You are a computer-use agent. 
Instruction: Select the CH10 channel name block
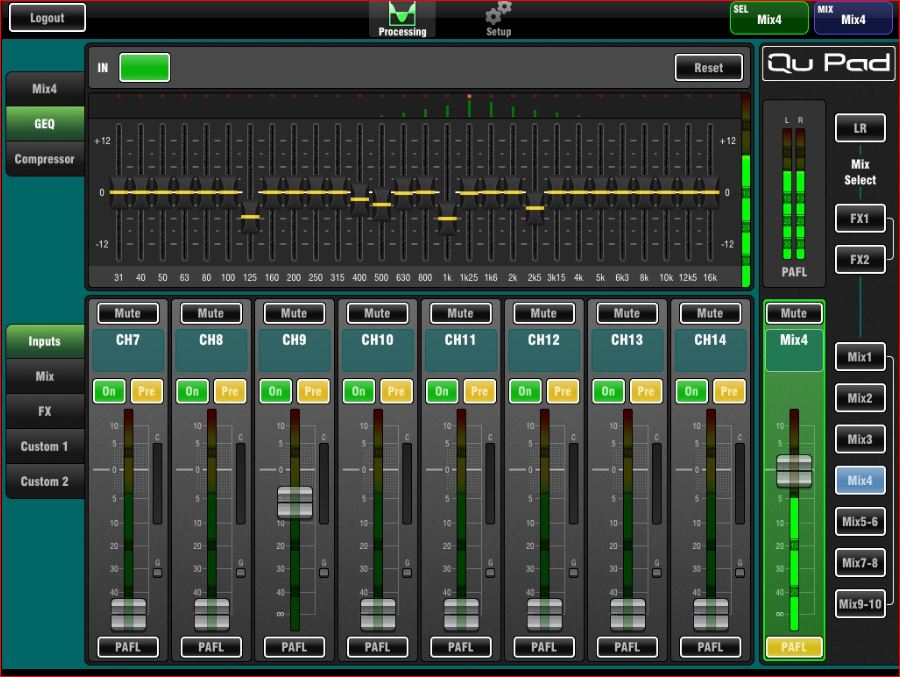[x=377, y=350]
